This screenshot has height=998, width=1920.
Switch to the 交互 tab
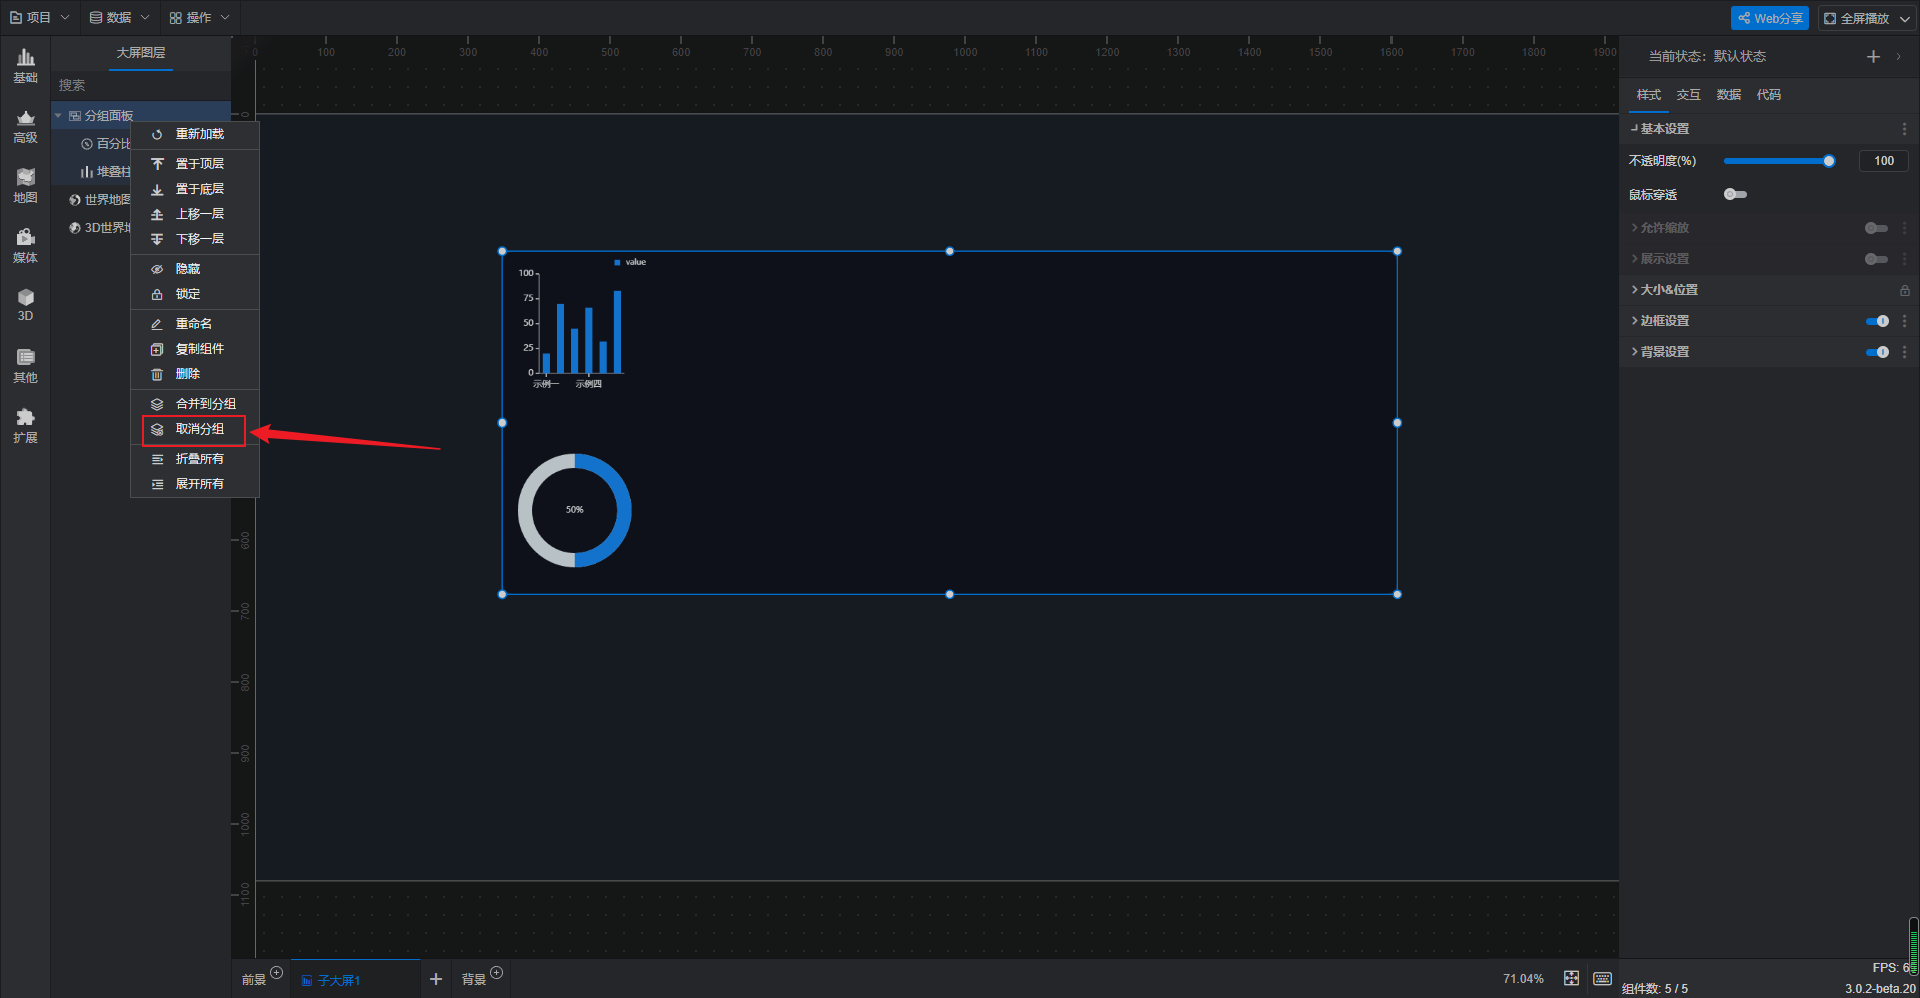[1688, 95]
